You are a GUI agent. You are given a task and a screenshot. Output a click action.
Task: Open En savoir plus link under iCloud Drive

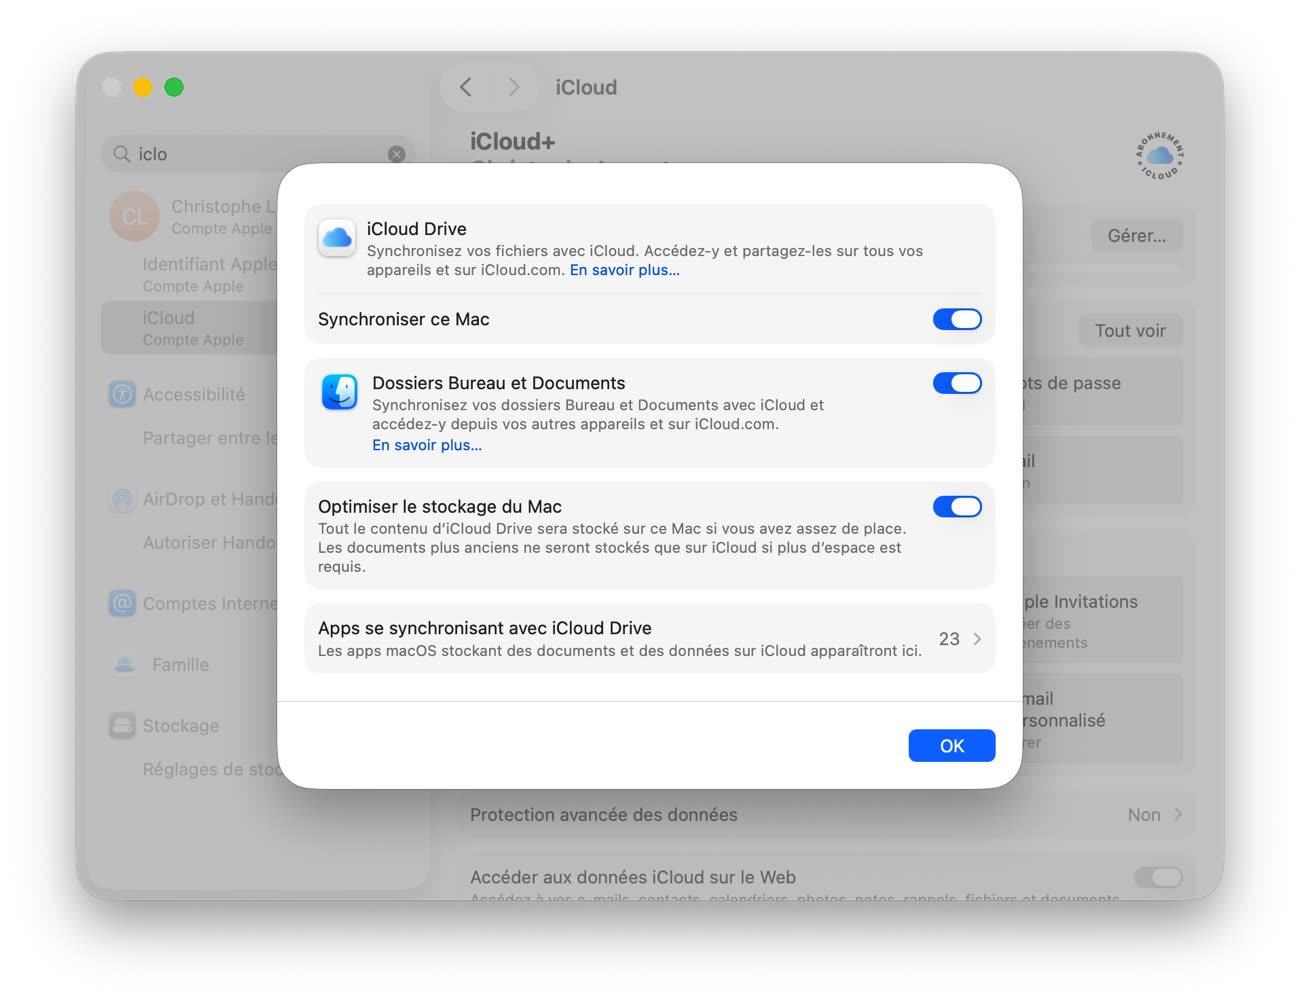pyautogui.click(x=624, y=270)
